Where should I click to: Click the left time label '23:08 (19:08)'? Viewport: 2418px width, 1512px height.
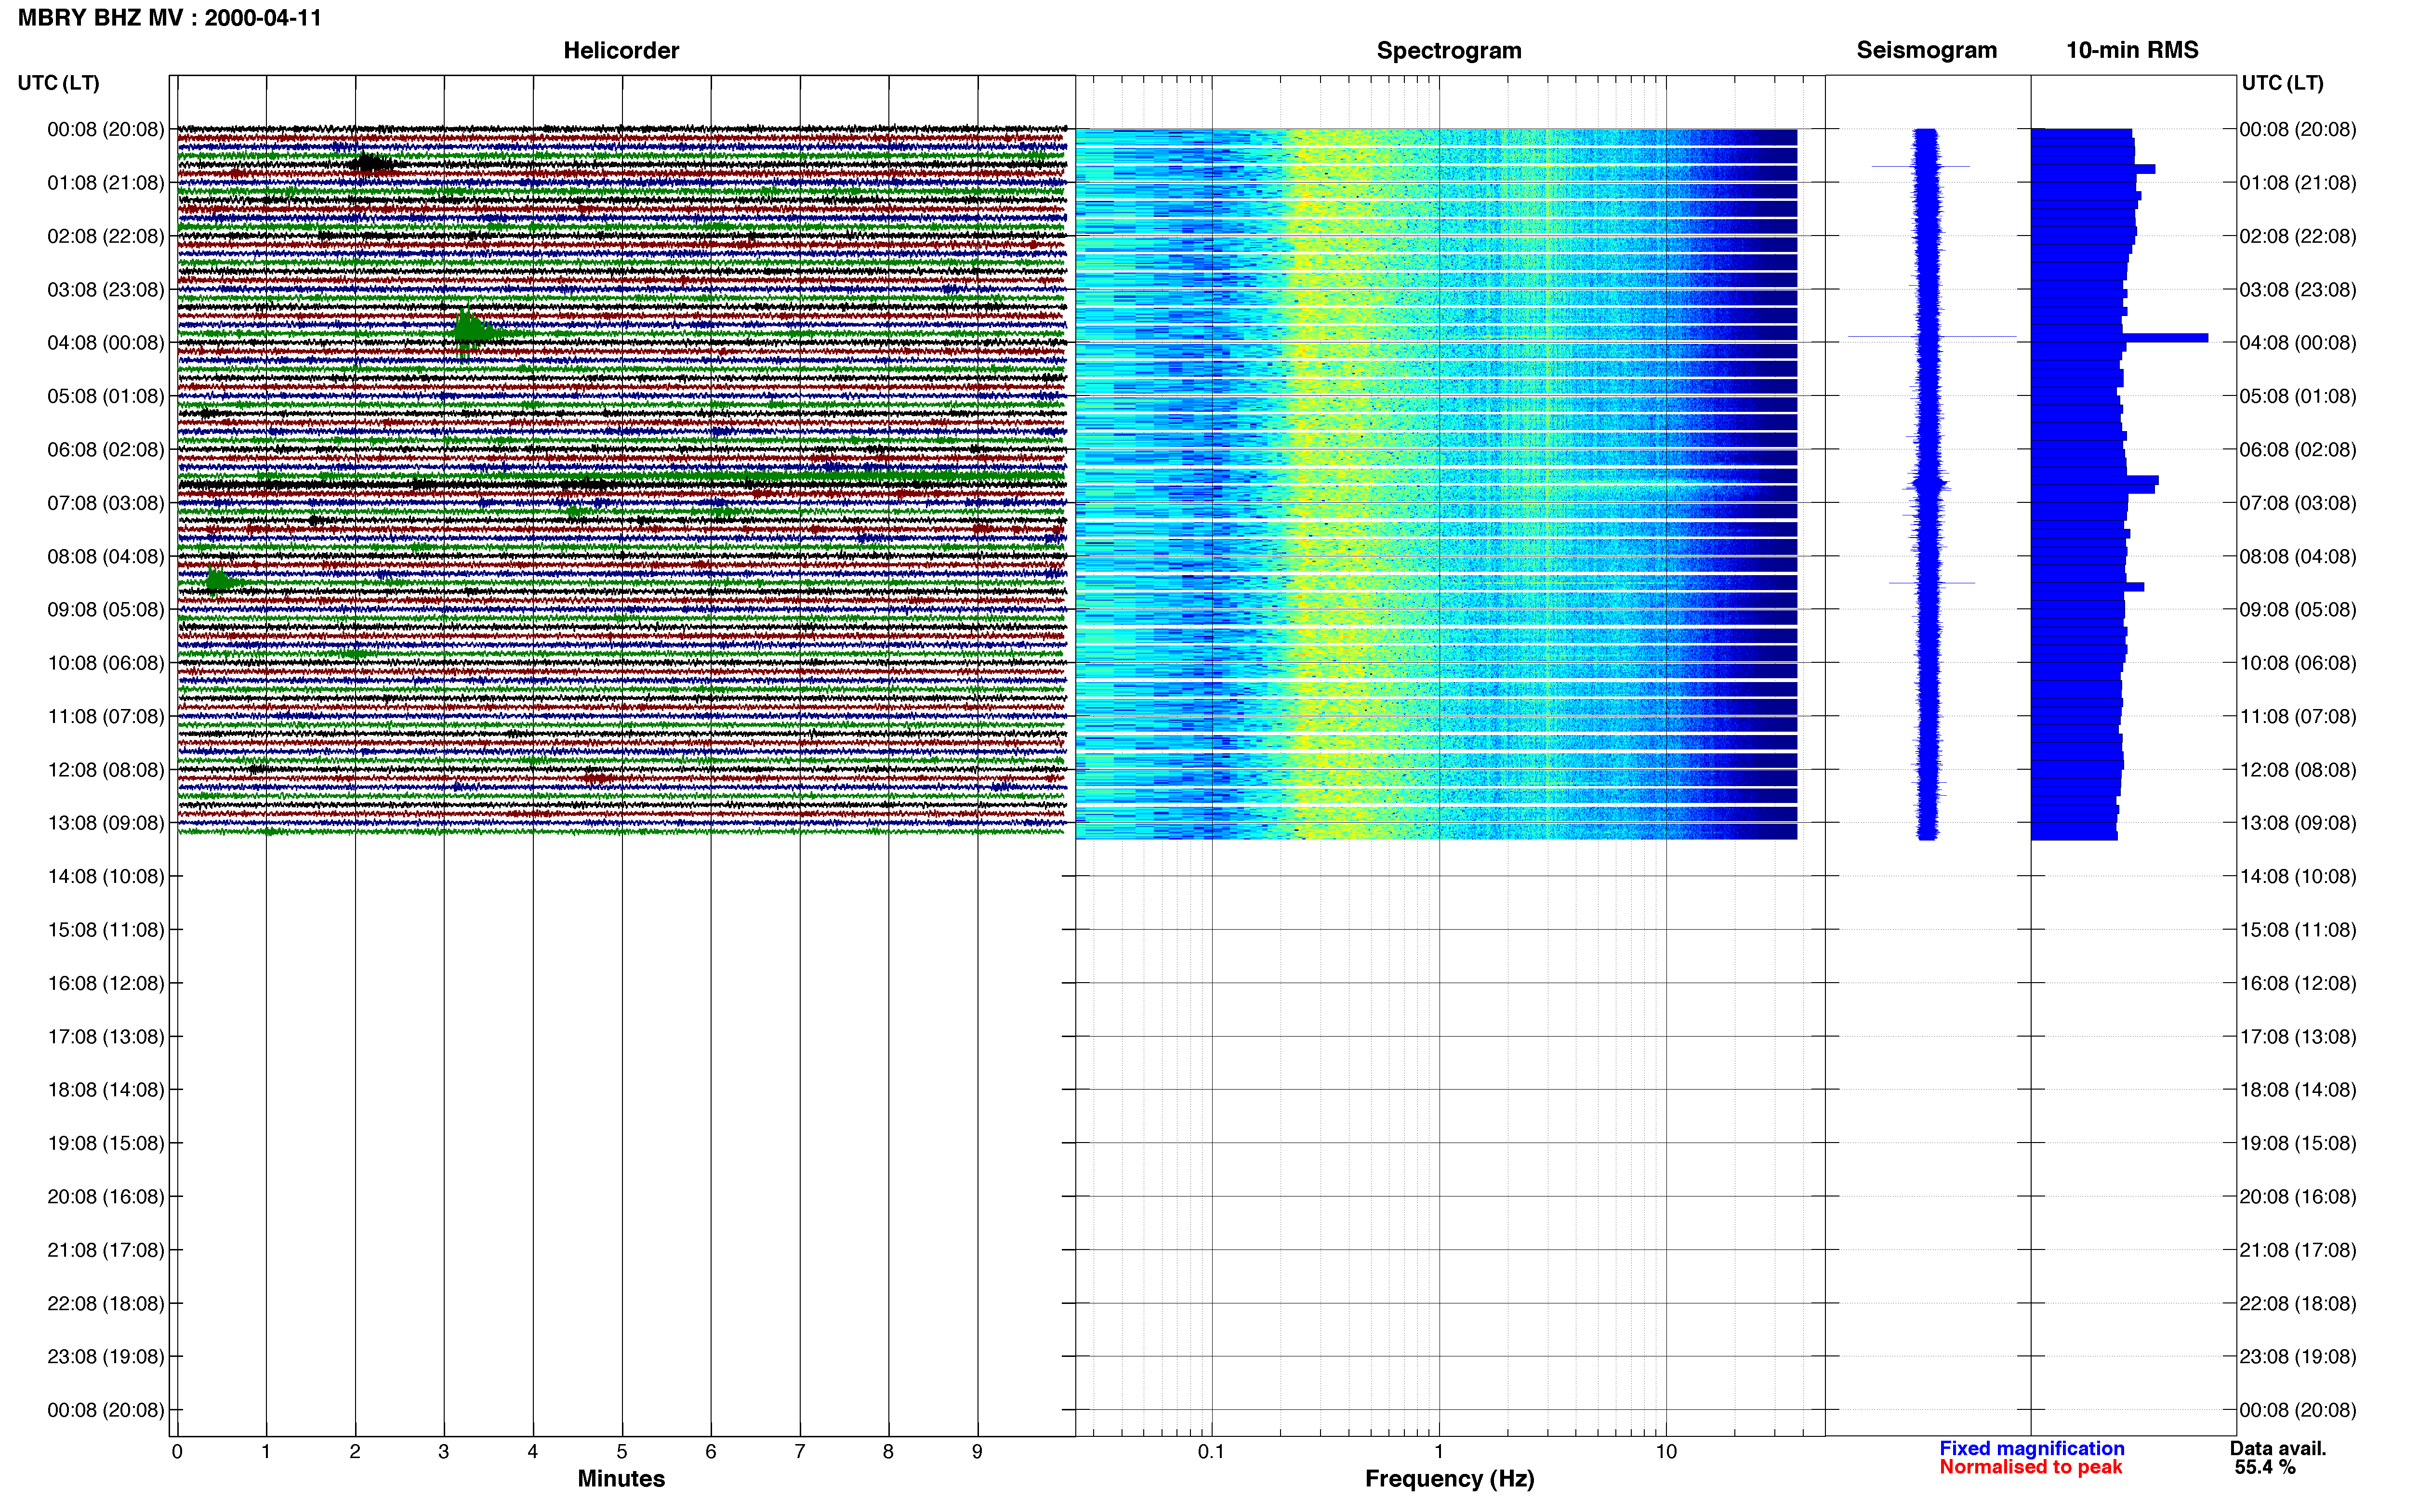106,1357
